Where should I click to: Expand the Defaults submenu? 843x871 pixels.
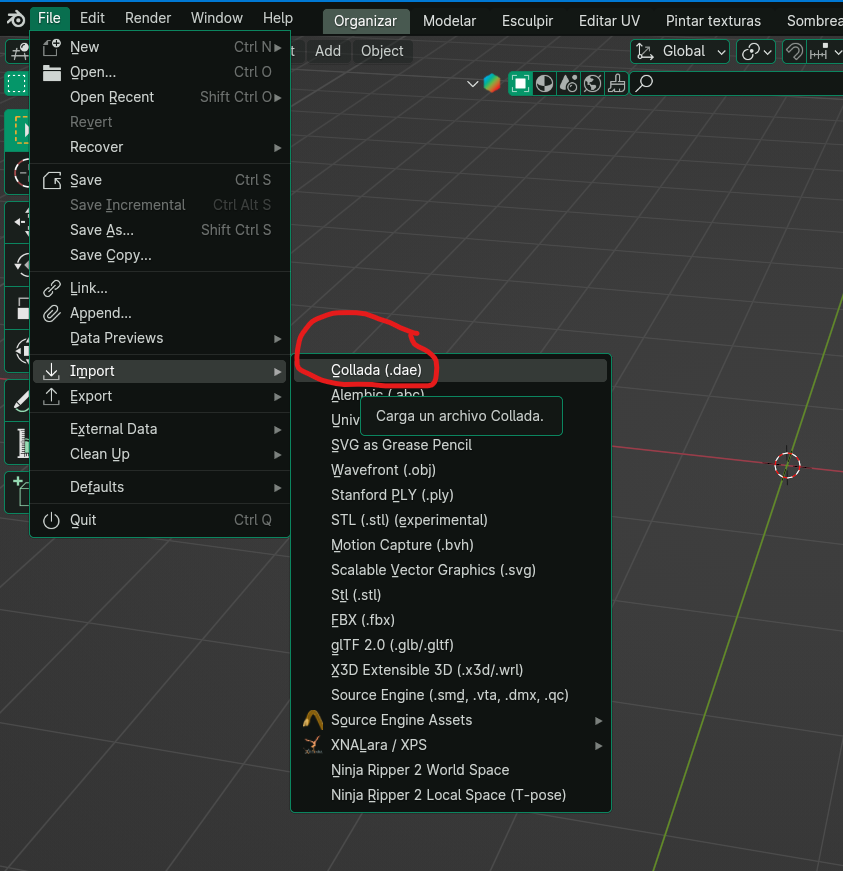[160, 487]
